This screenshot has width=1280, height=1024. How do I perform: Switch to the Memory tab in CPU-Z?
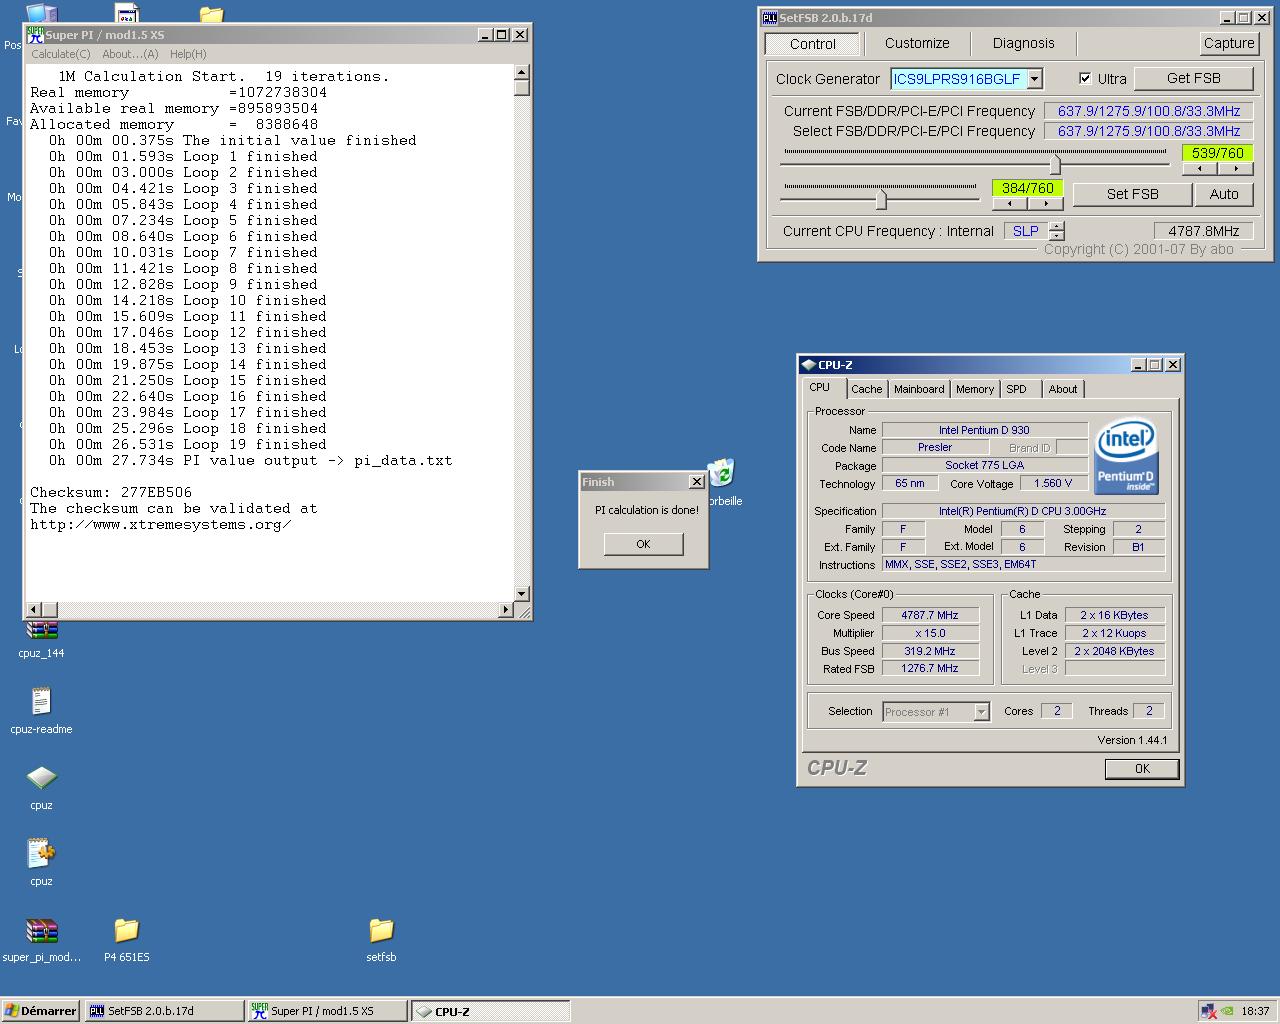click(975, 389)
